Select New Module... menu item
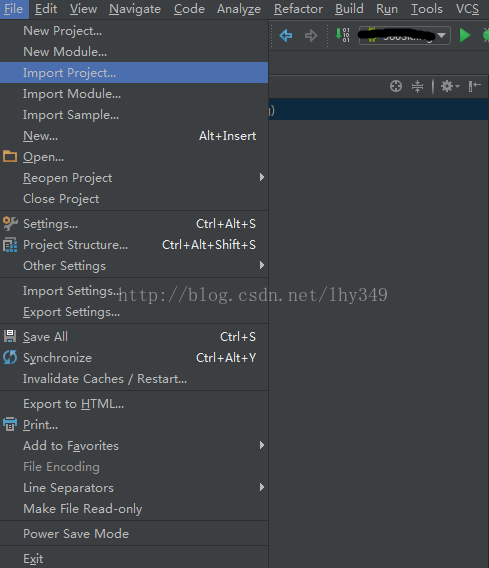The height and width of the screenshot is (568, 489). click(134, 52)
